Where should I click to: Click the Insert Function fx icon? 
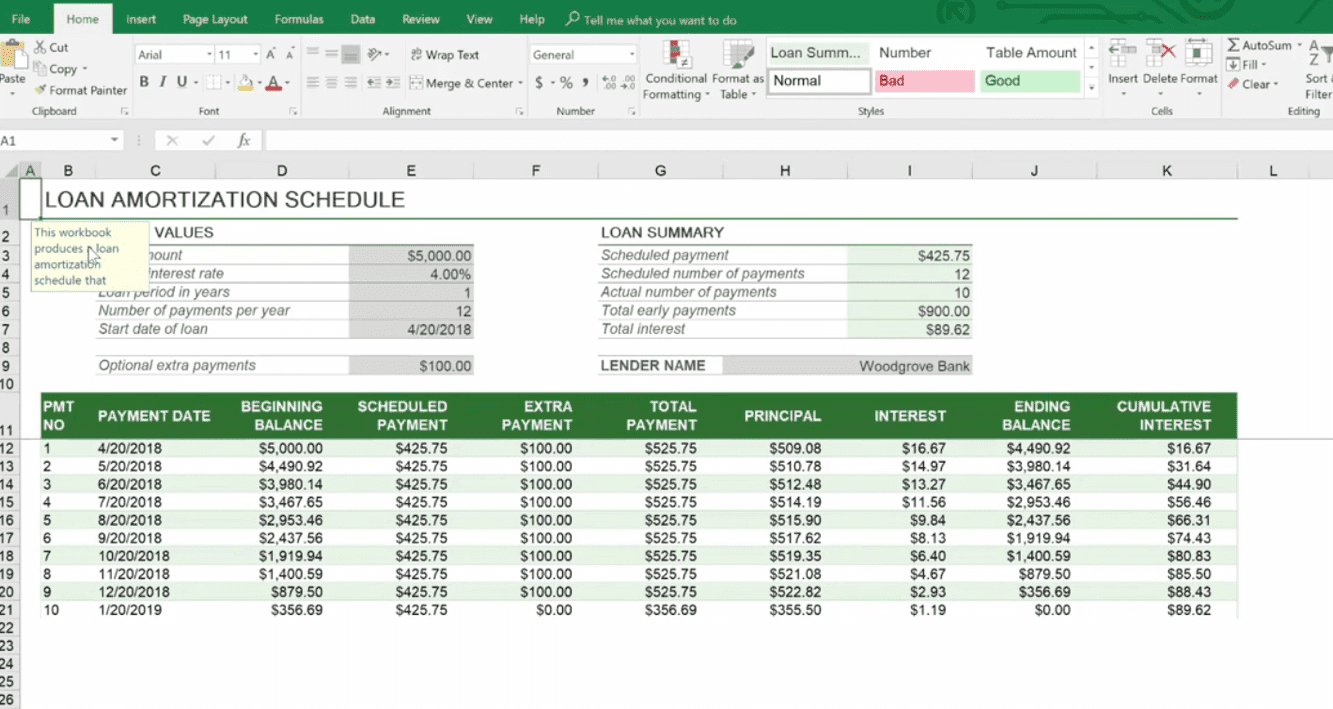tap(243, 141)
